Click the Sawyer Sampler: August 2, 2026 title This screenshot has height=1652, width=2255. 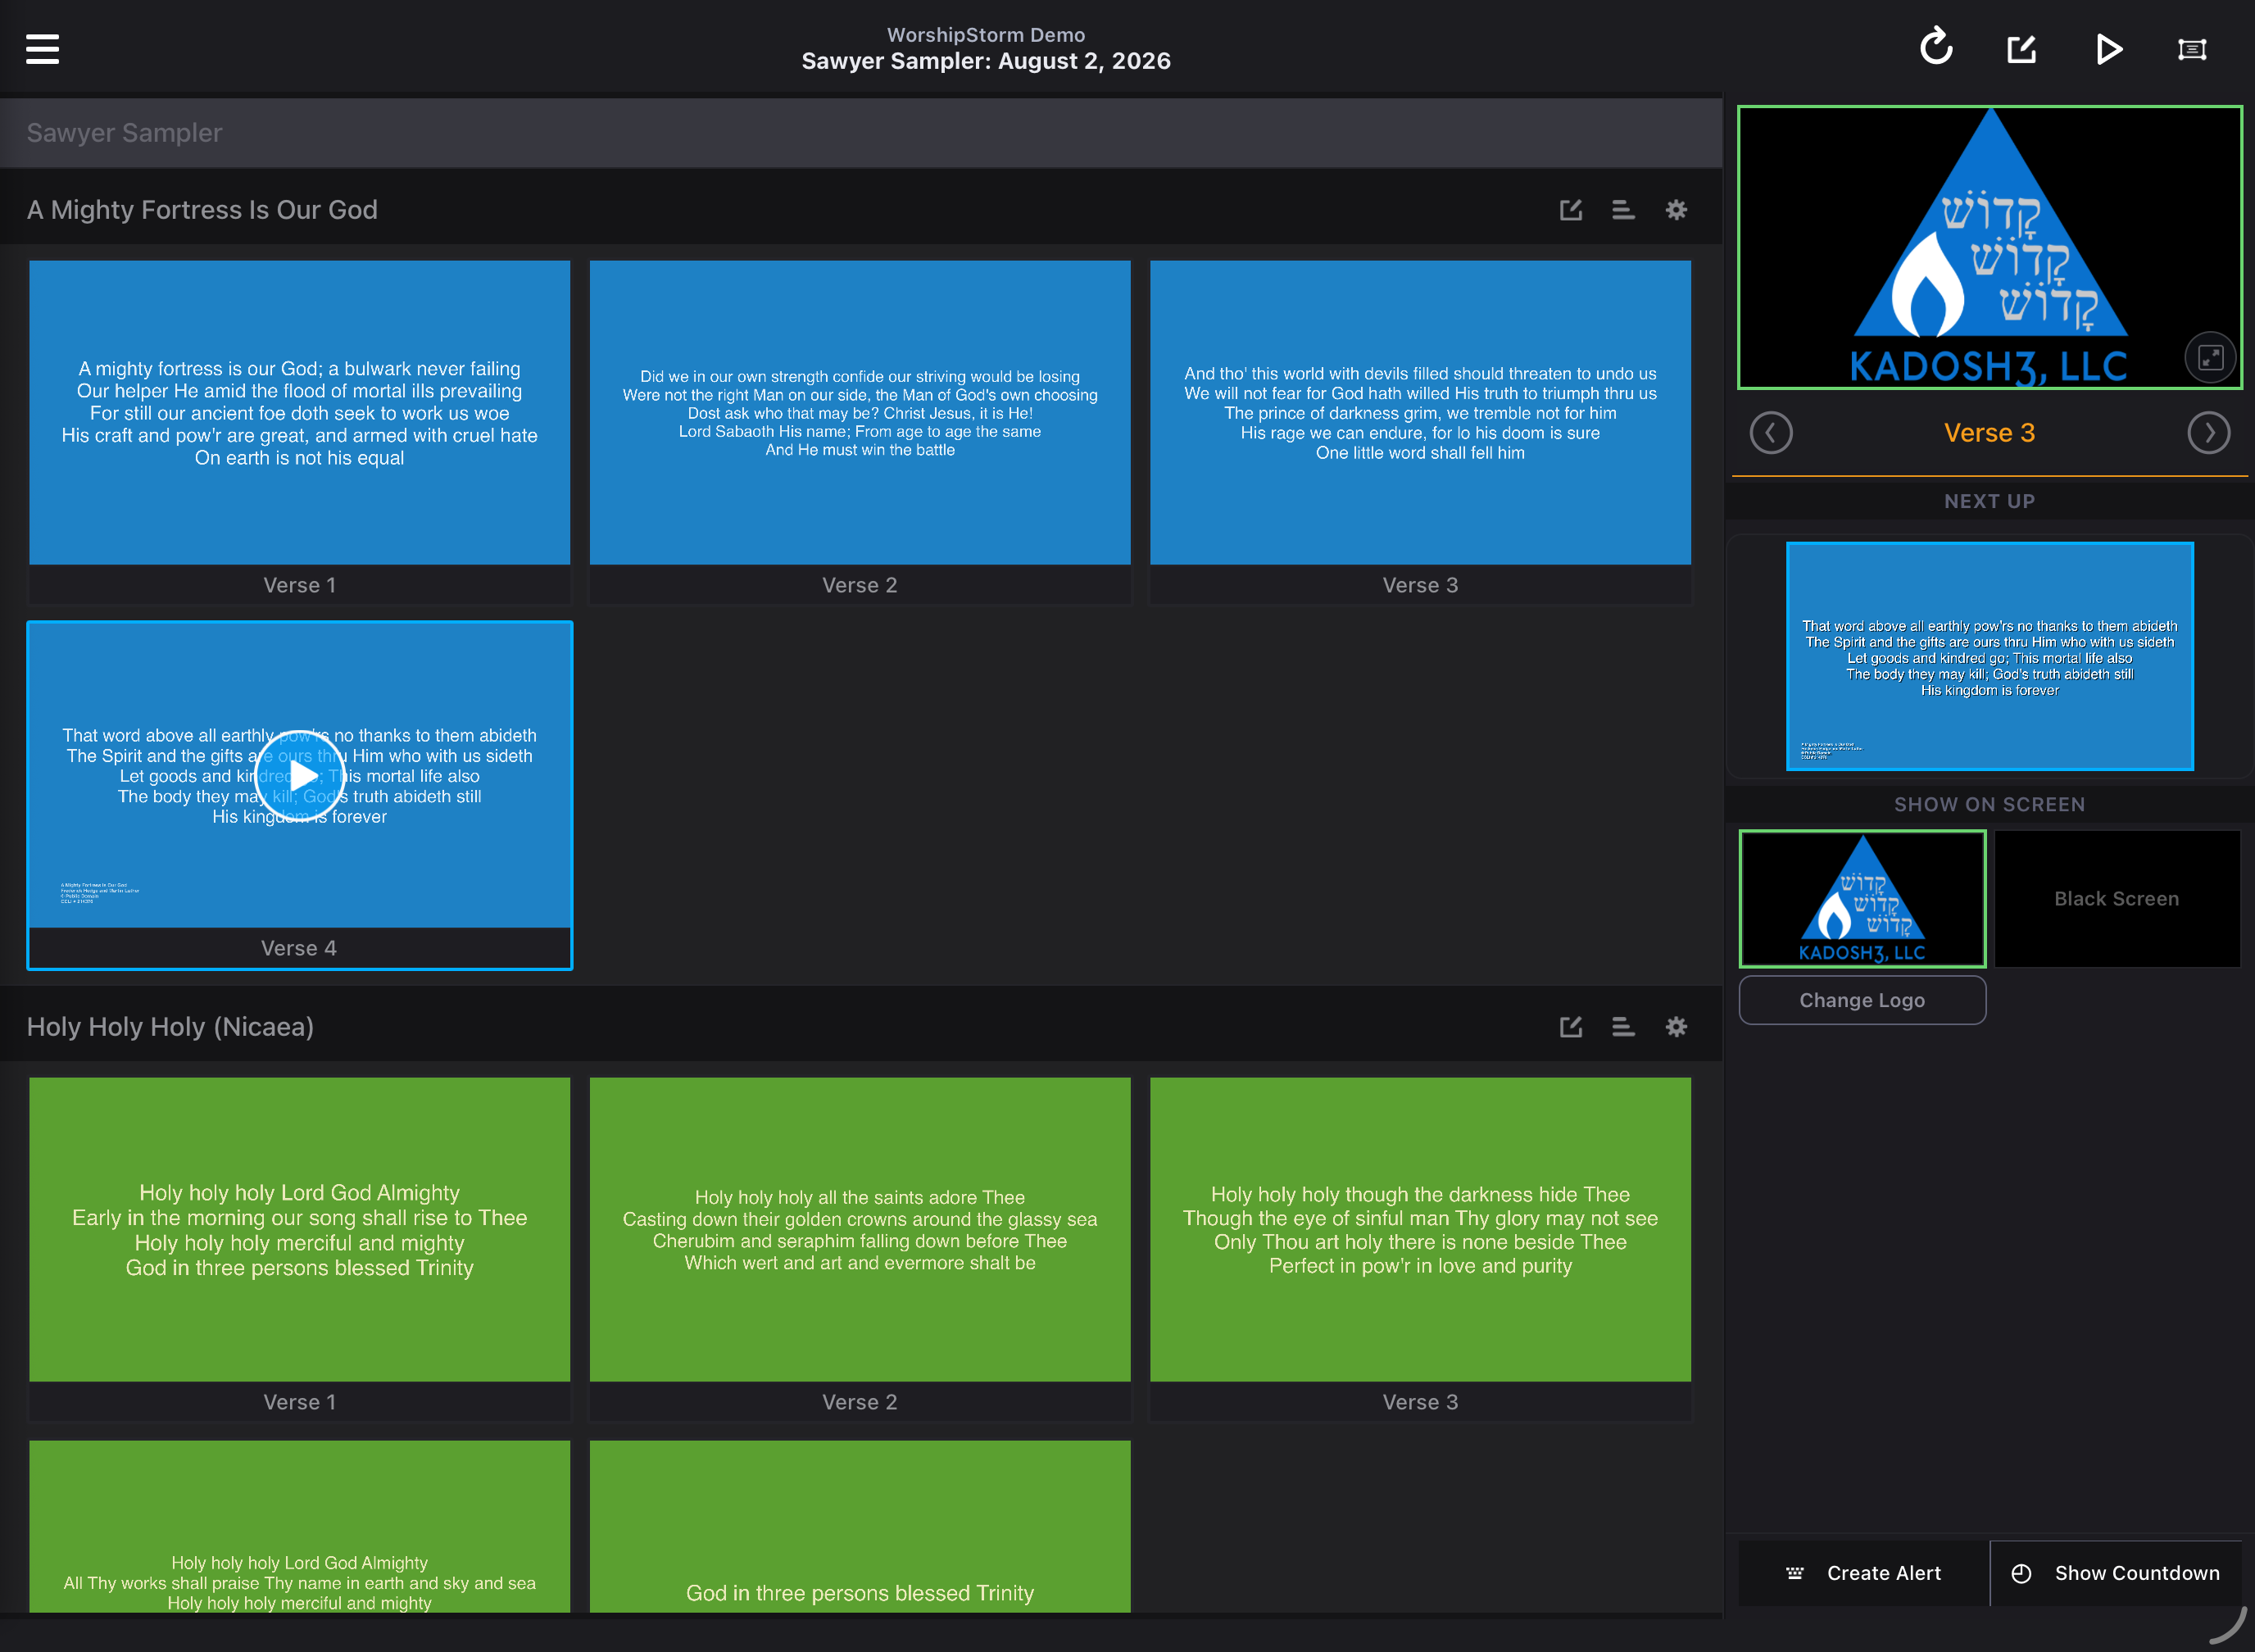click(986, 61)
